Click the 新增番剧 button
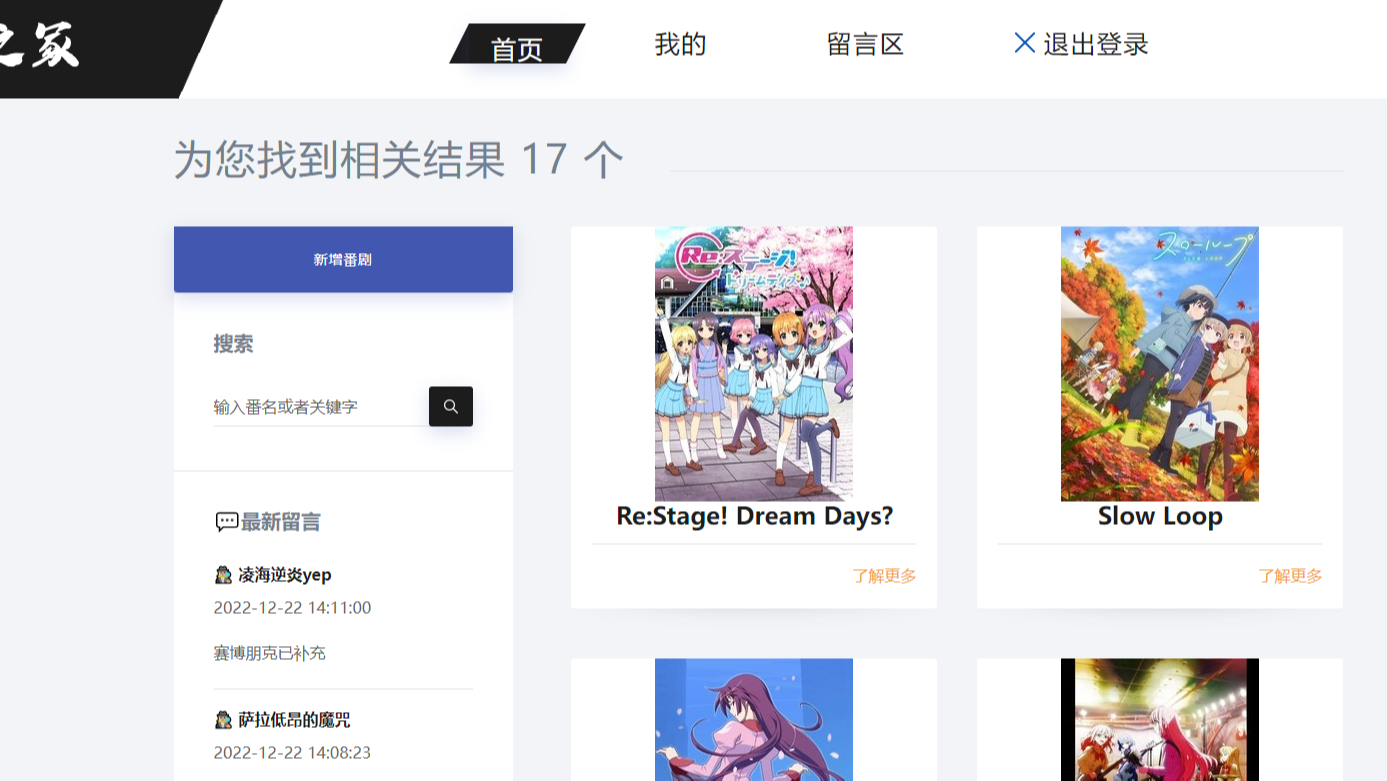 click(343, 259)
